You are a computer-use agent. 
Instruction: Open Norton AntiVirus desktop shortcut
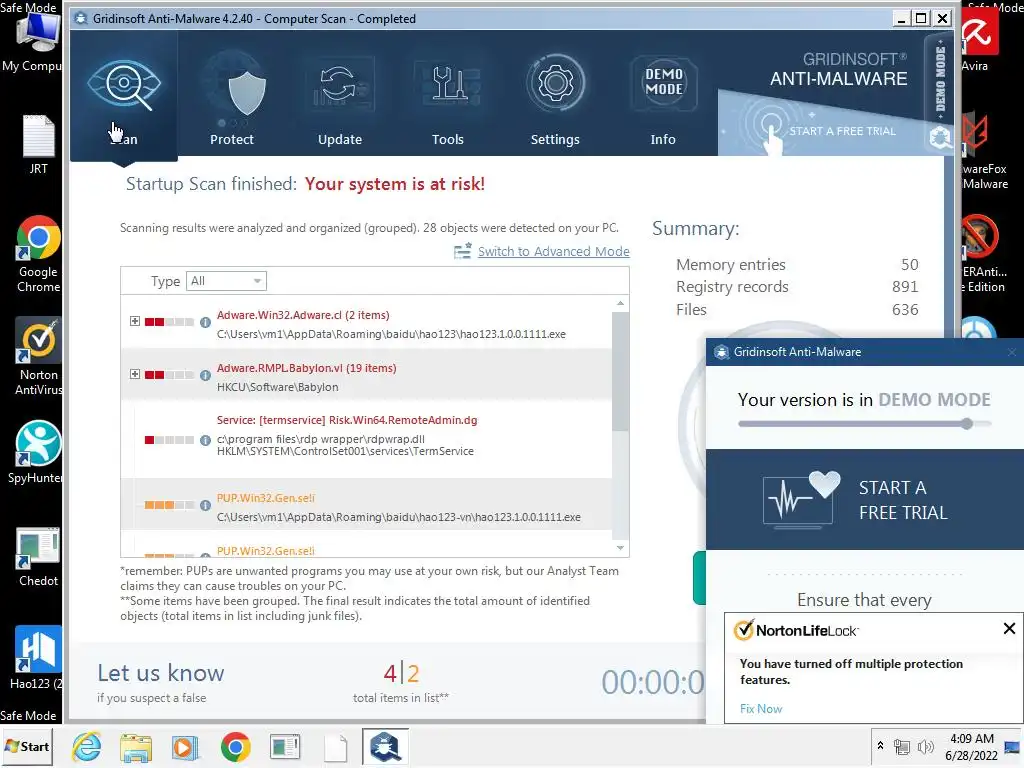[x=38, y=357]
